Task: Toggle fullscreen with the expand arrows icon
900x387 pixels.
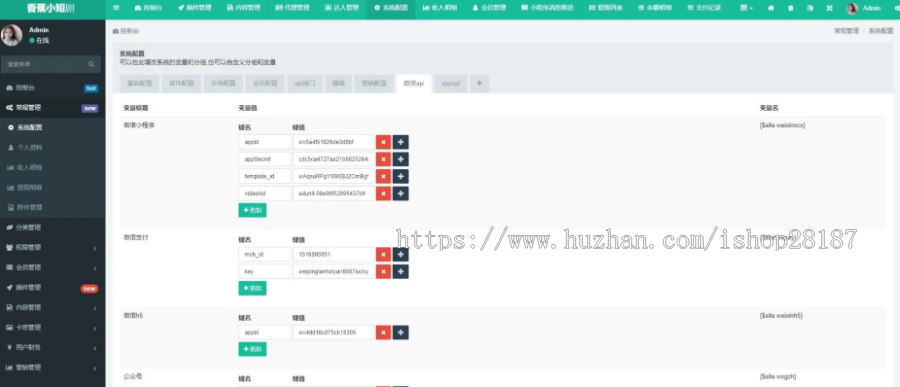Action: coord(829,9)
